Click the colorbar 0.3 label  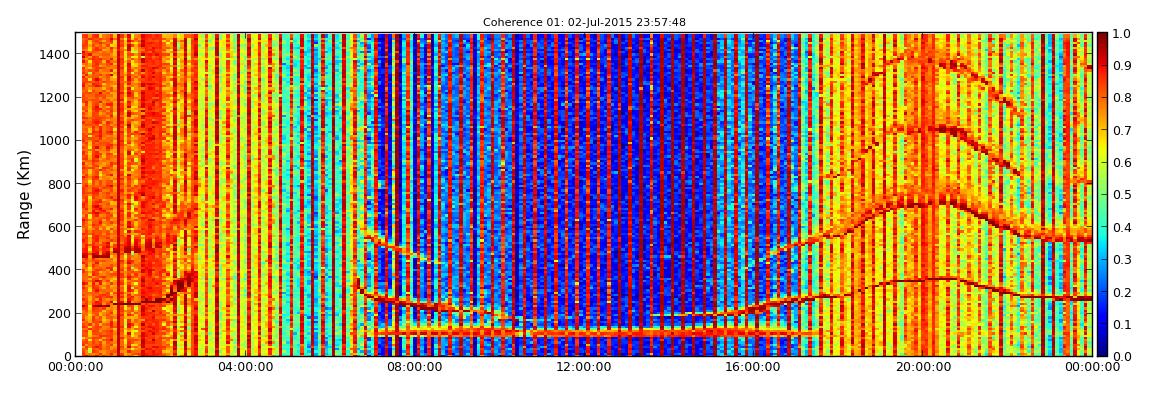pyautogui.click(x=1121, y=260)
